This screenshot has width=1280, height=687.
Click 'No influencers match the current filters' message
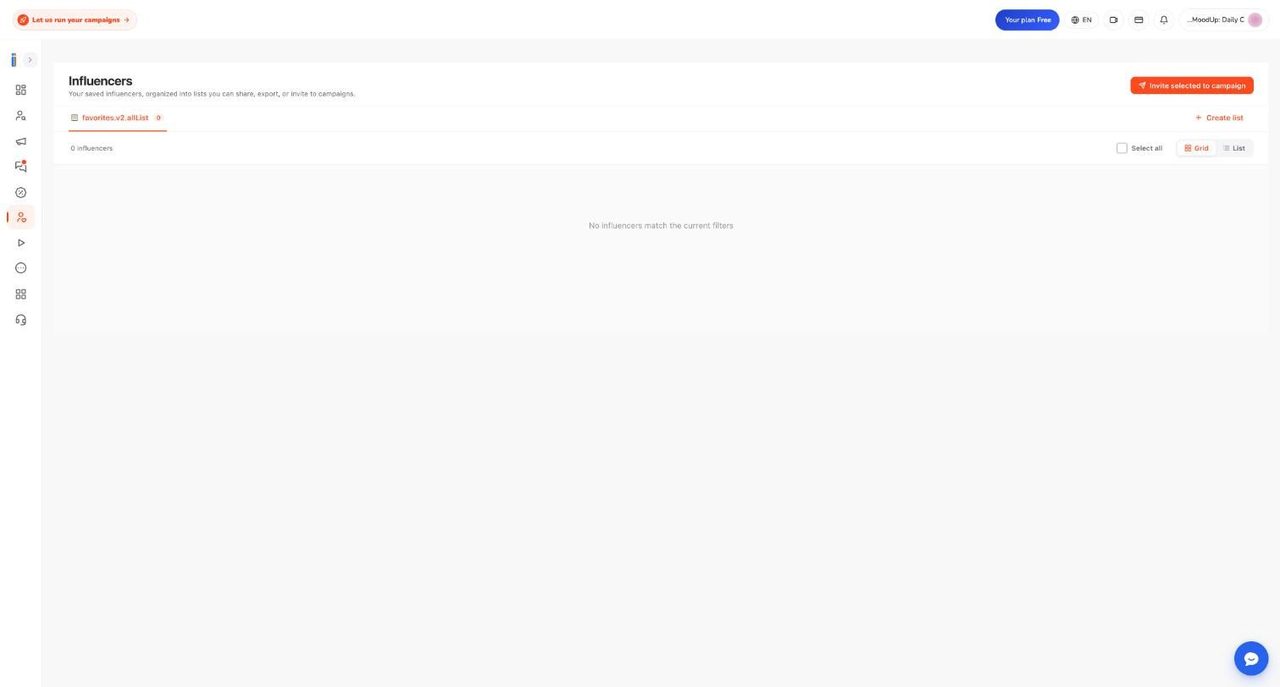(661, 226)
